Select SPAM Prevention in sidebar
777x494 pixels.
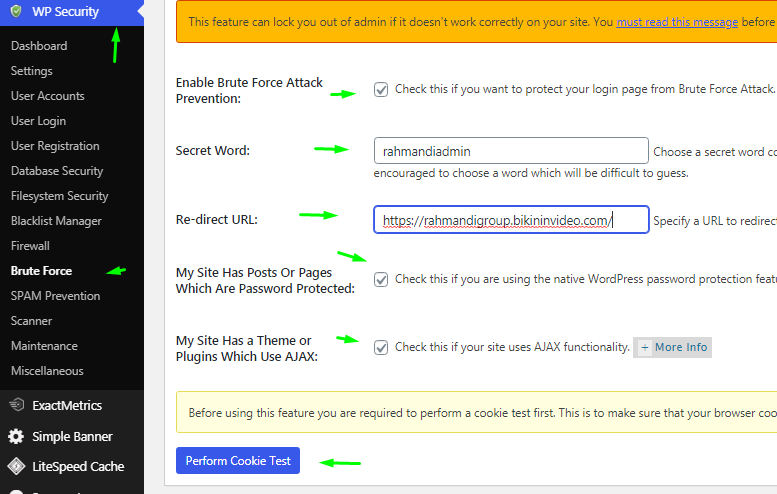pyautogui.click(x=55, y=296)
